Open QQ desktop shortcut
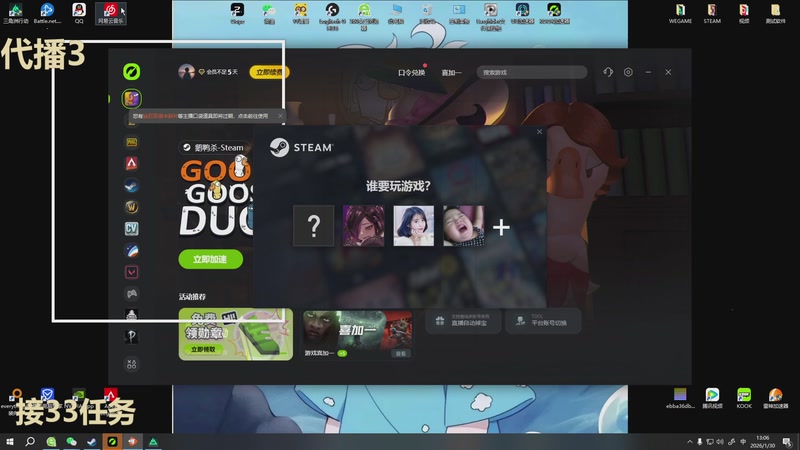This screenshot has width=800, height=450. pyautogui.click(x=79, y=13)
